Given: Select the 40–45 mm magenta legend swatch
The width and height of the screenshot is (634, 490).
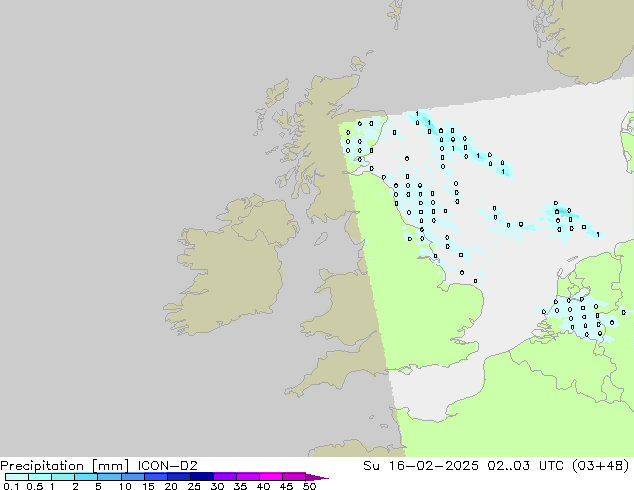Looking at the screenshot, I should [271, 477].
